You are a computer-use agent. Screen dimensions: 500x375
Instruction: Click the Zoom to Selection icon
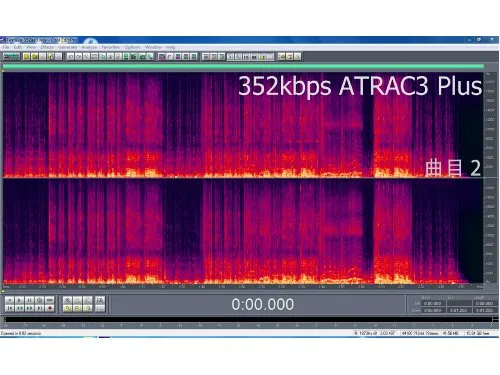(67, 308)
